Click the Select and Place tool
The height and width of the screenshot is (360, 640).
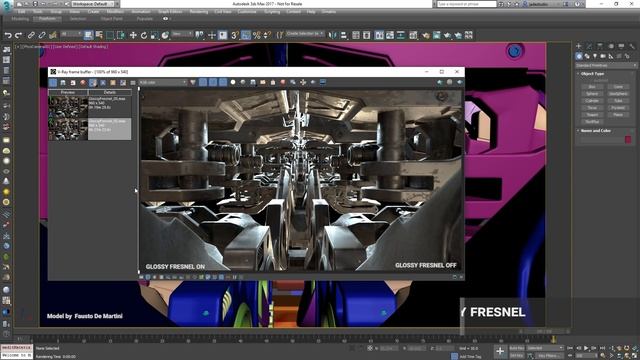[x=165, y=36]
